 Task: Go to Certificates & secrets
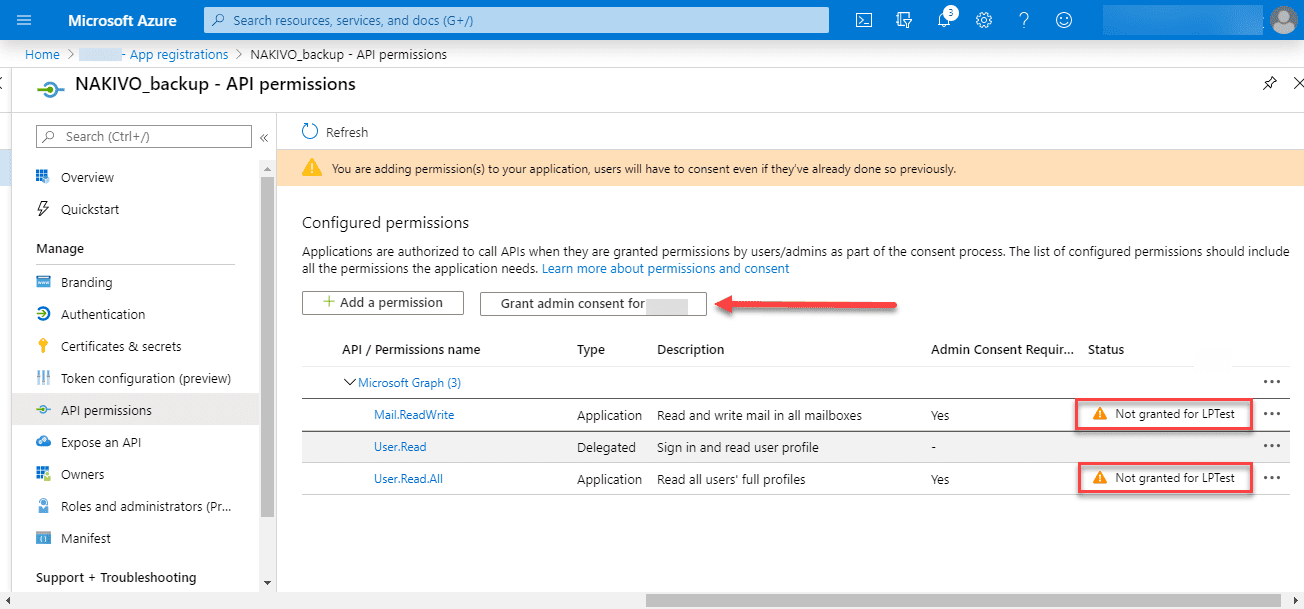pos(121,346)
